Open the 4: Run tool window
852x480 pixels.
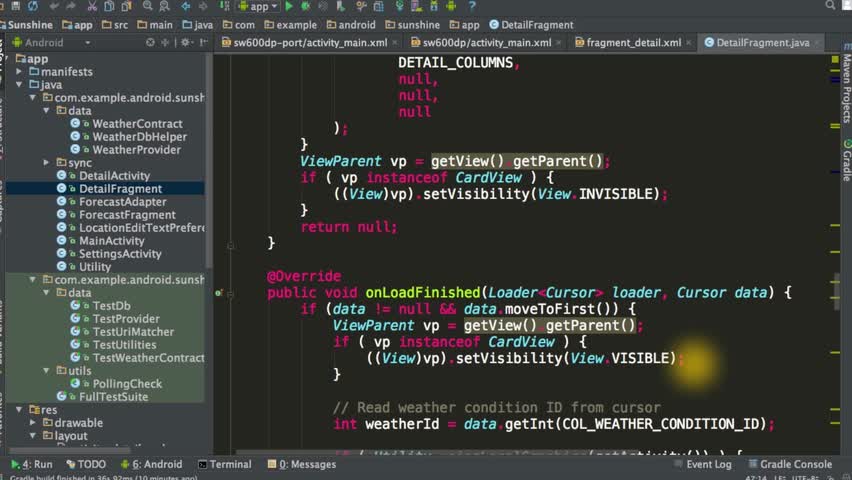point(32,464)
